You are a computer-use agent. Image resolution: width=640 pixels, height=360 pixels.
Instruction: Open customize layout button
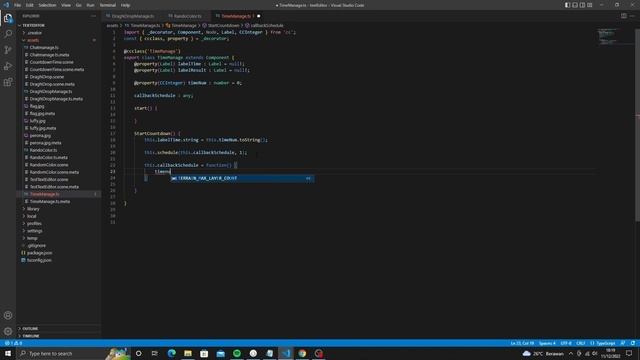(589, 5)
